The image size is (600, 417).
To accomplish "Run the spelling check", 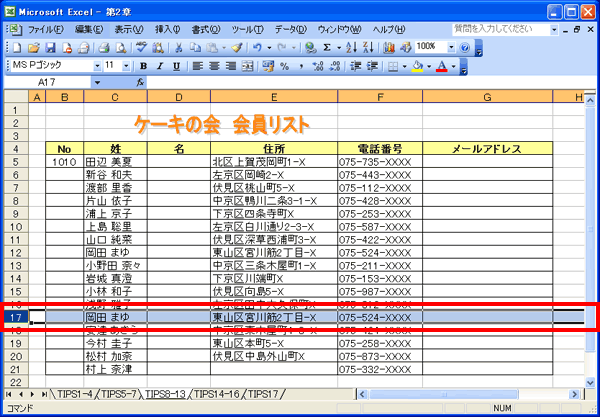I will point(141,47).
